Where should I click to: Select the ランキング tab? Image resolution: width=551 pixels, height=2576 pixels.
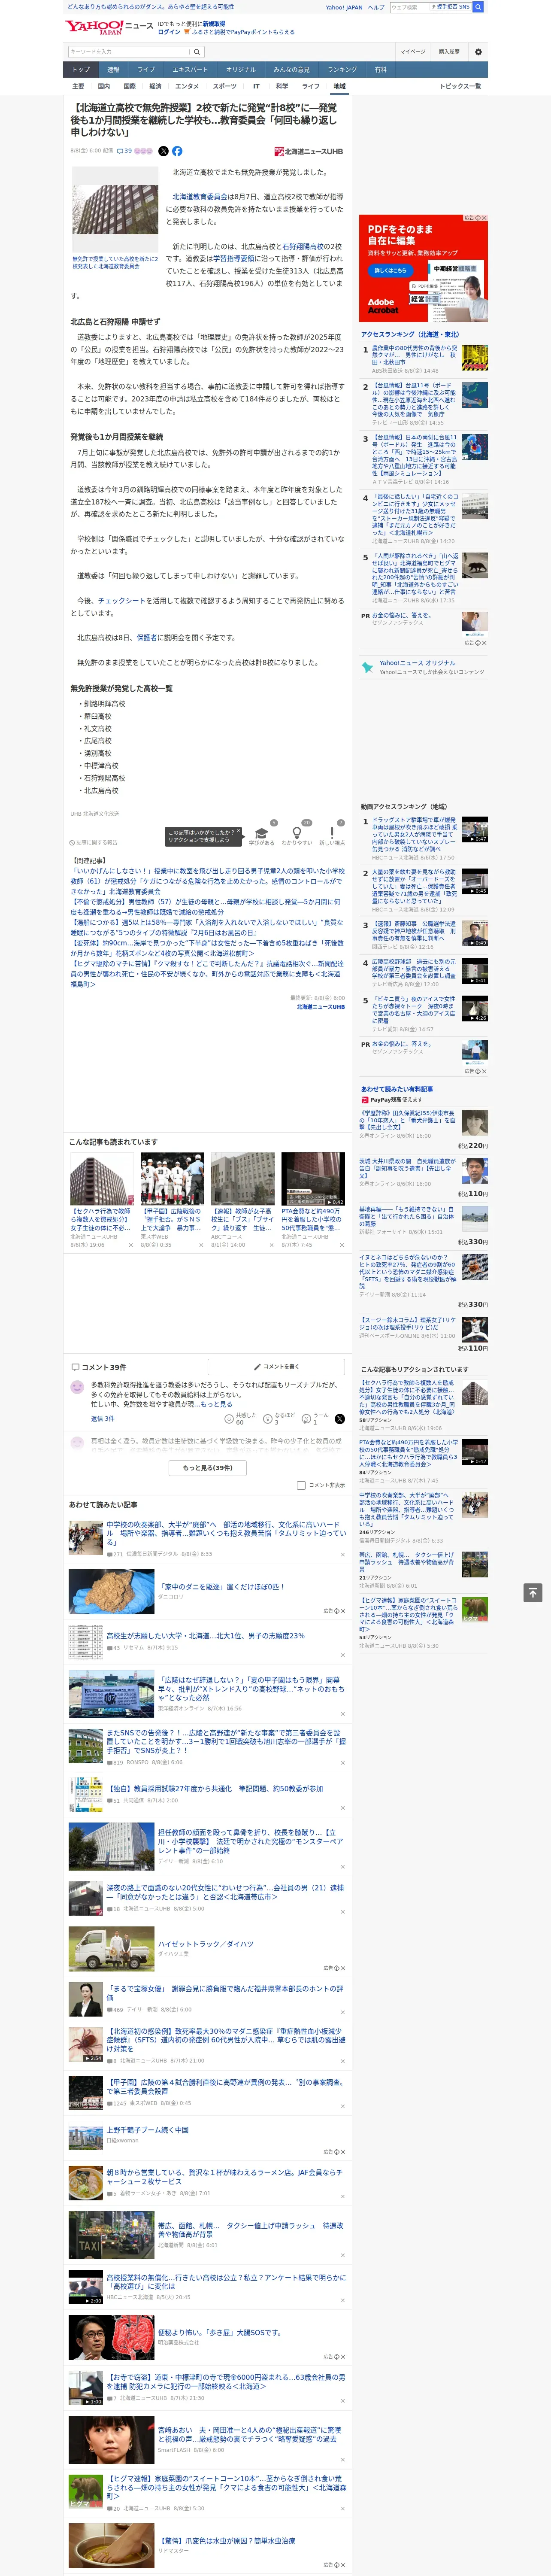click(x=342, y=69)
